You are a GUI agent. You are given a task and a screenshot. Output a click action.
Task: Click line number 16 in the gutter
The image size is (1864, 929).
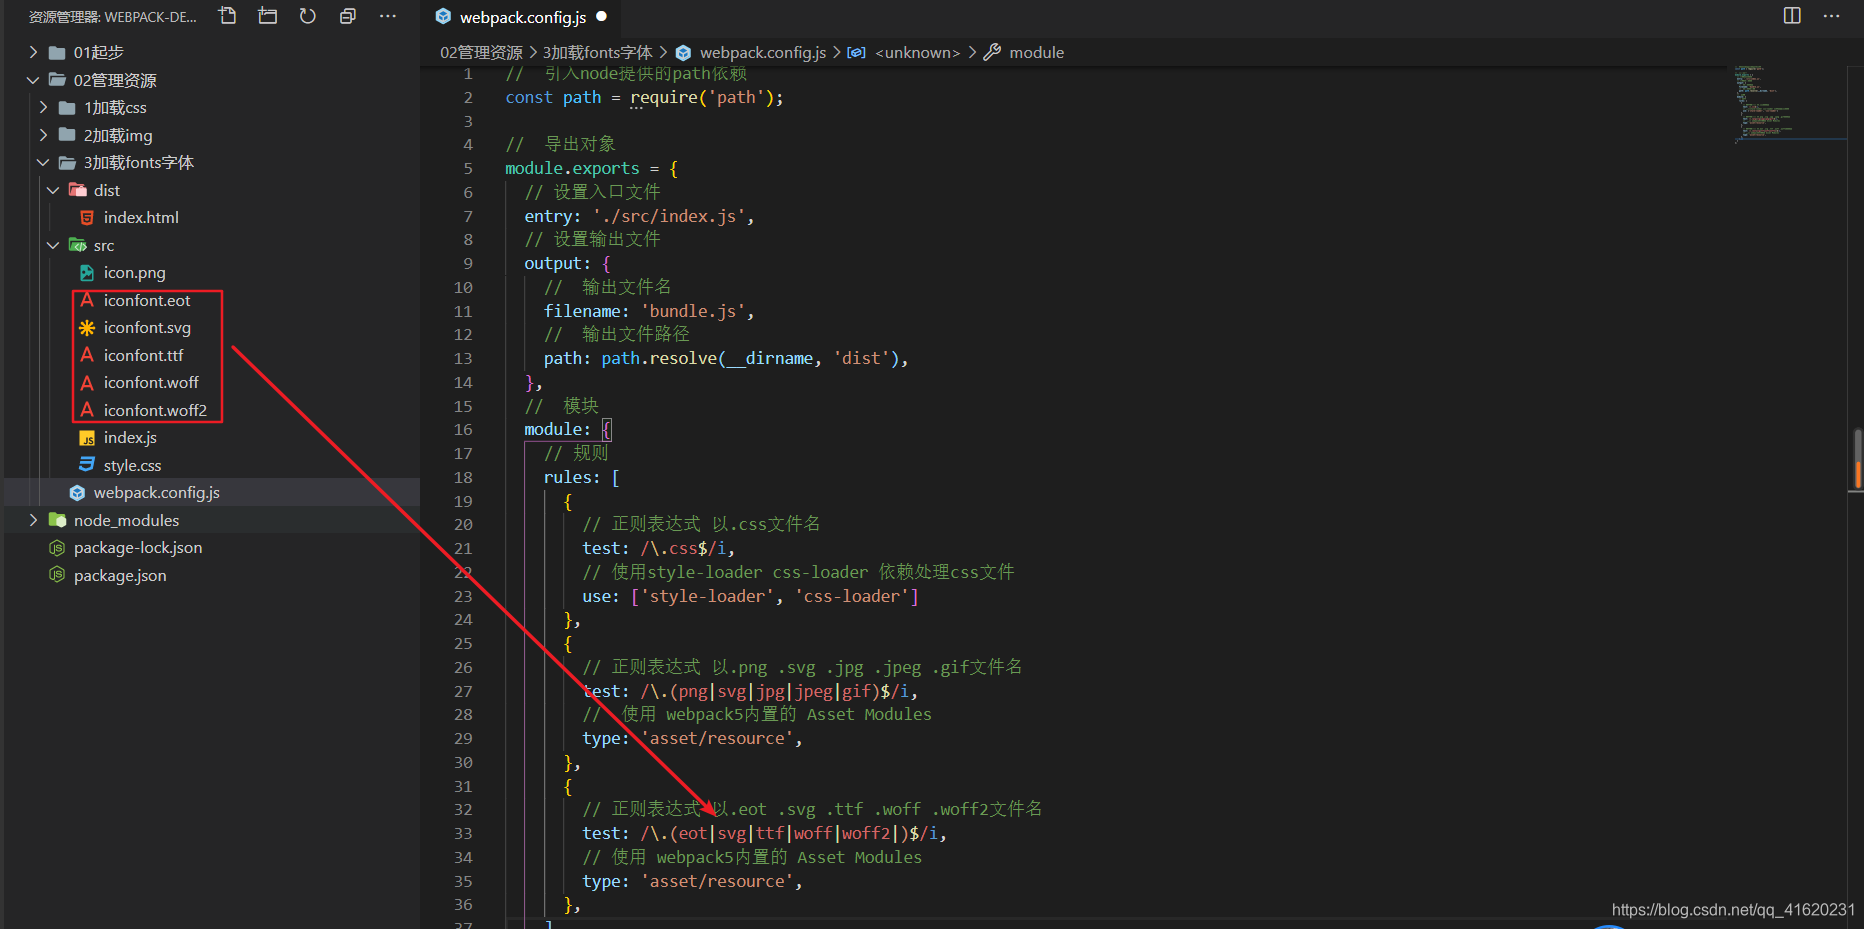point(463,429)
